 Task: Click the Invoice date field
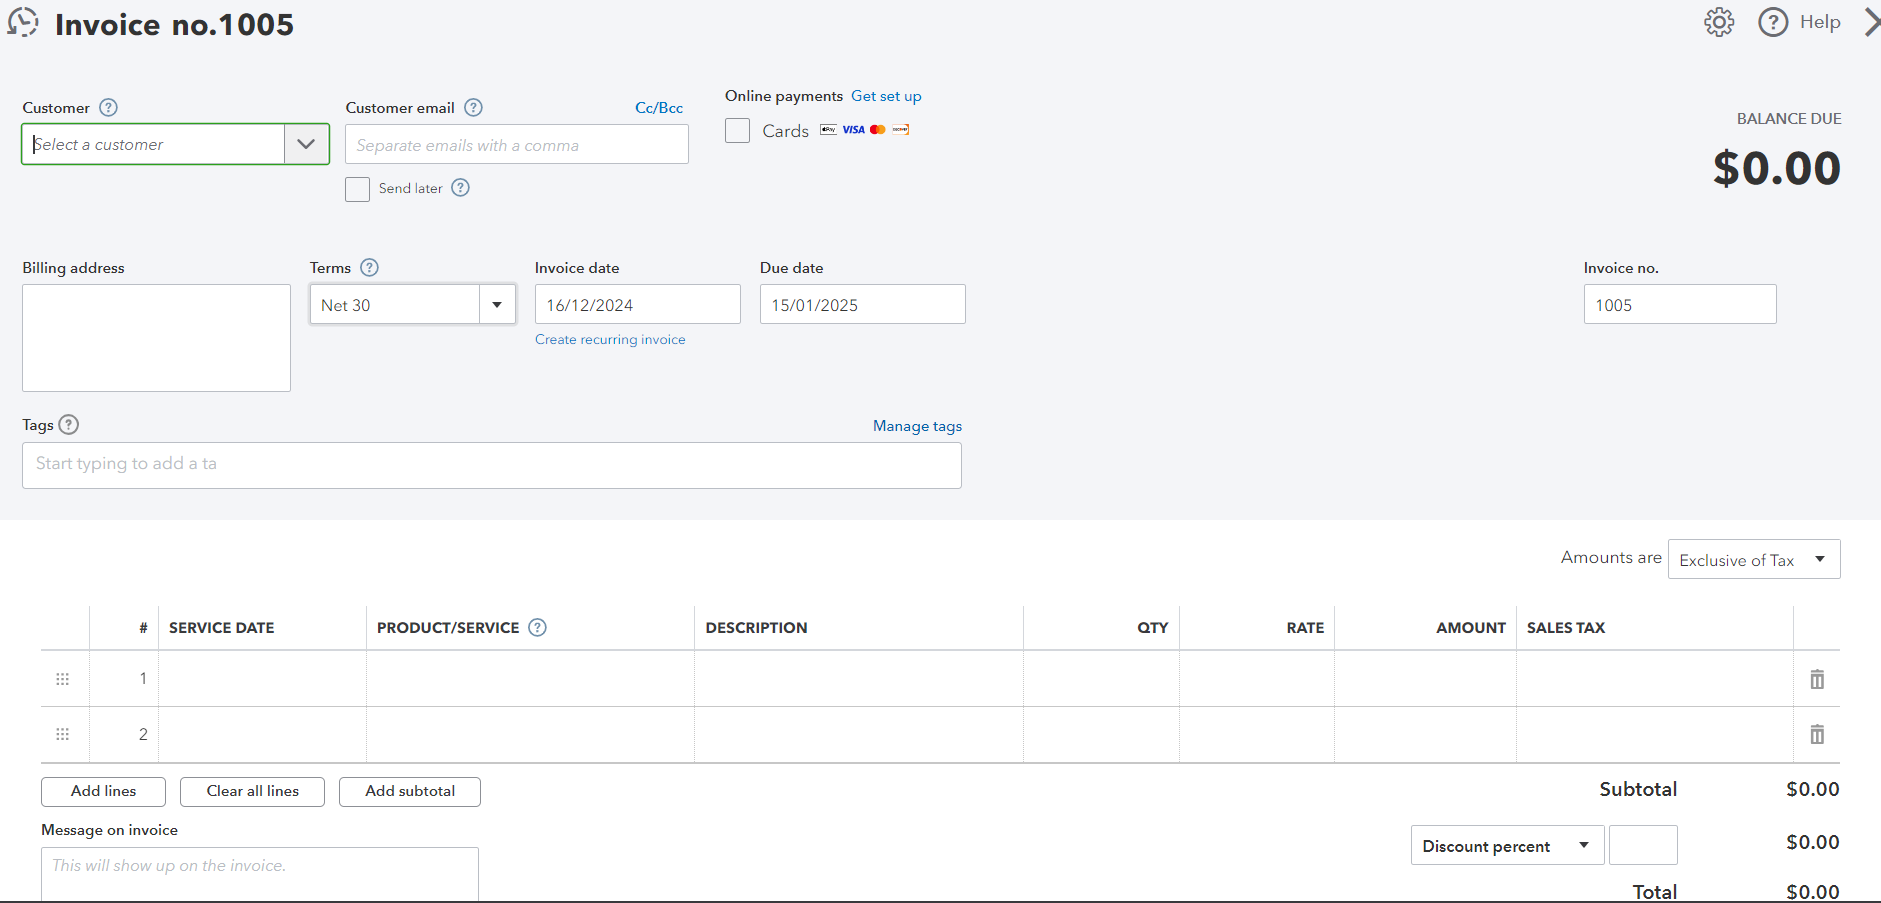point(638,305)
